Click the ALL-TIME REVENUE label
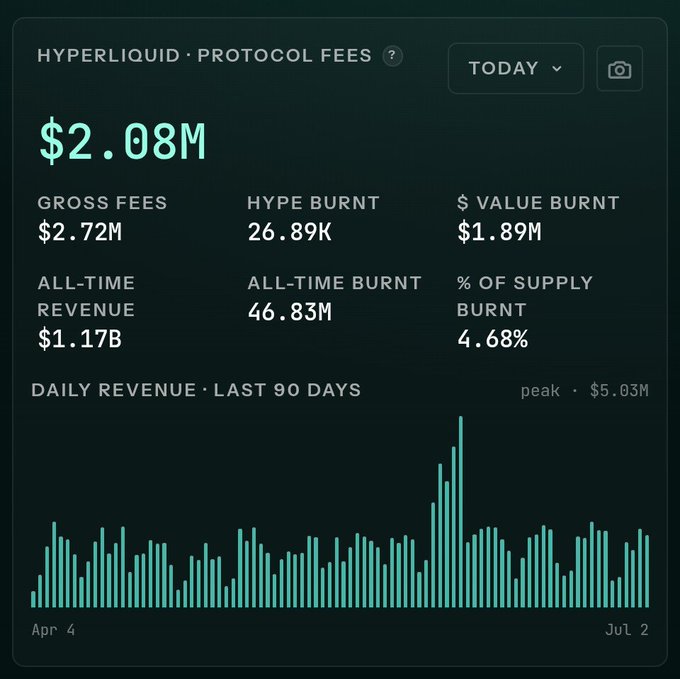 click(86, 297)
